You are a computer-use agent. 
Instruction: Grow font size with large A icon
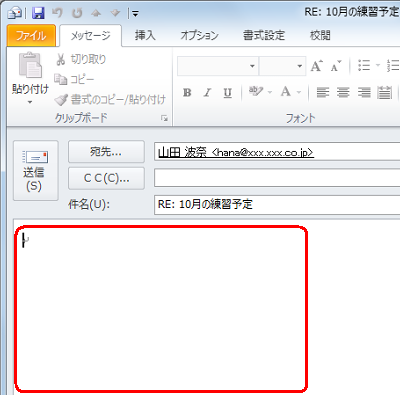[x=316, y=66]
